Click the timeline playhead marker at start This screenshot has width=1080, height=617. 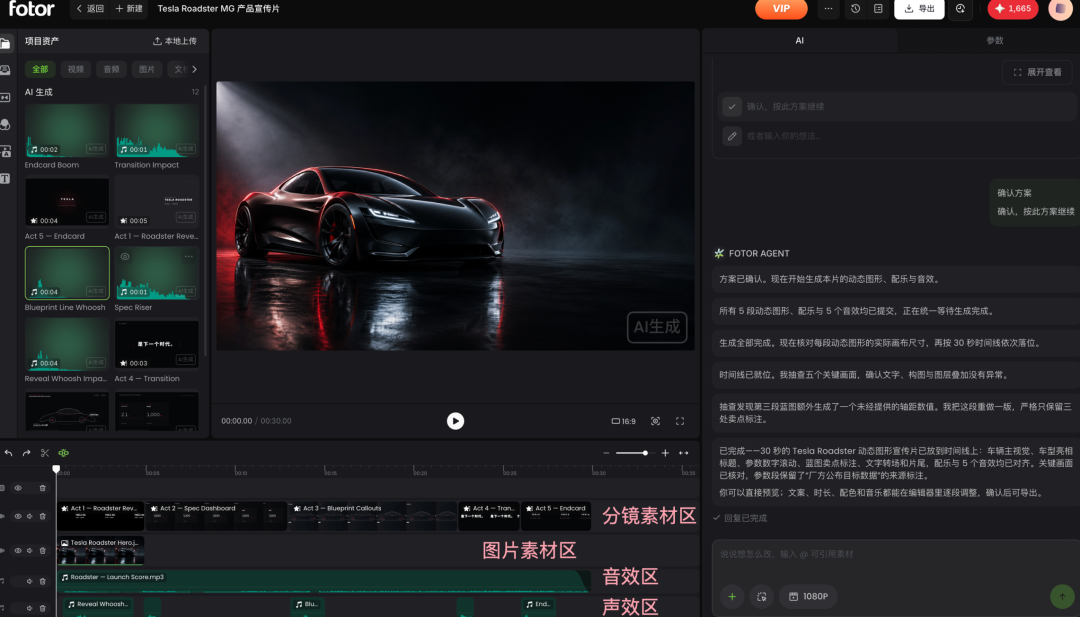(x=56, y=469)
